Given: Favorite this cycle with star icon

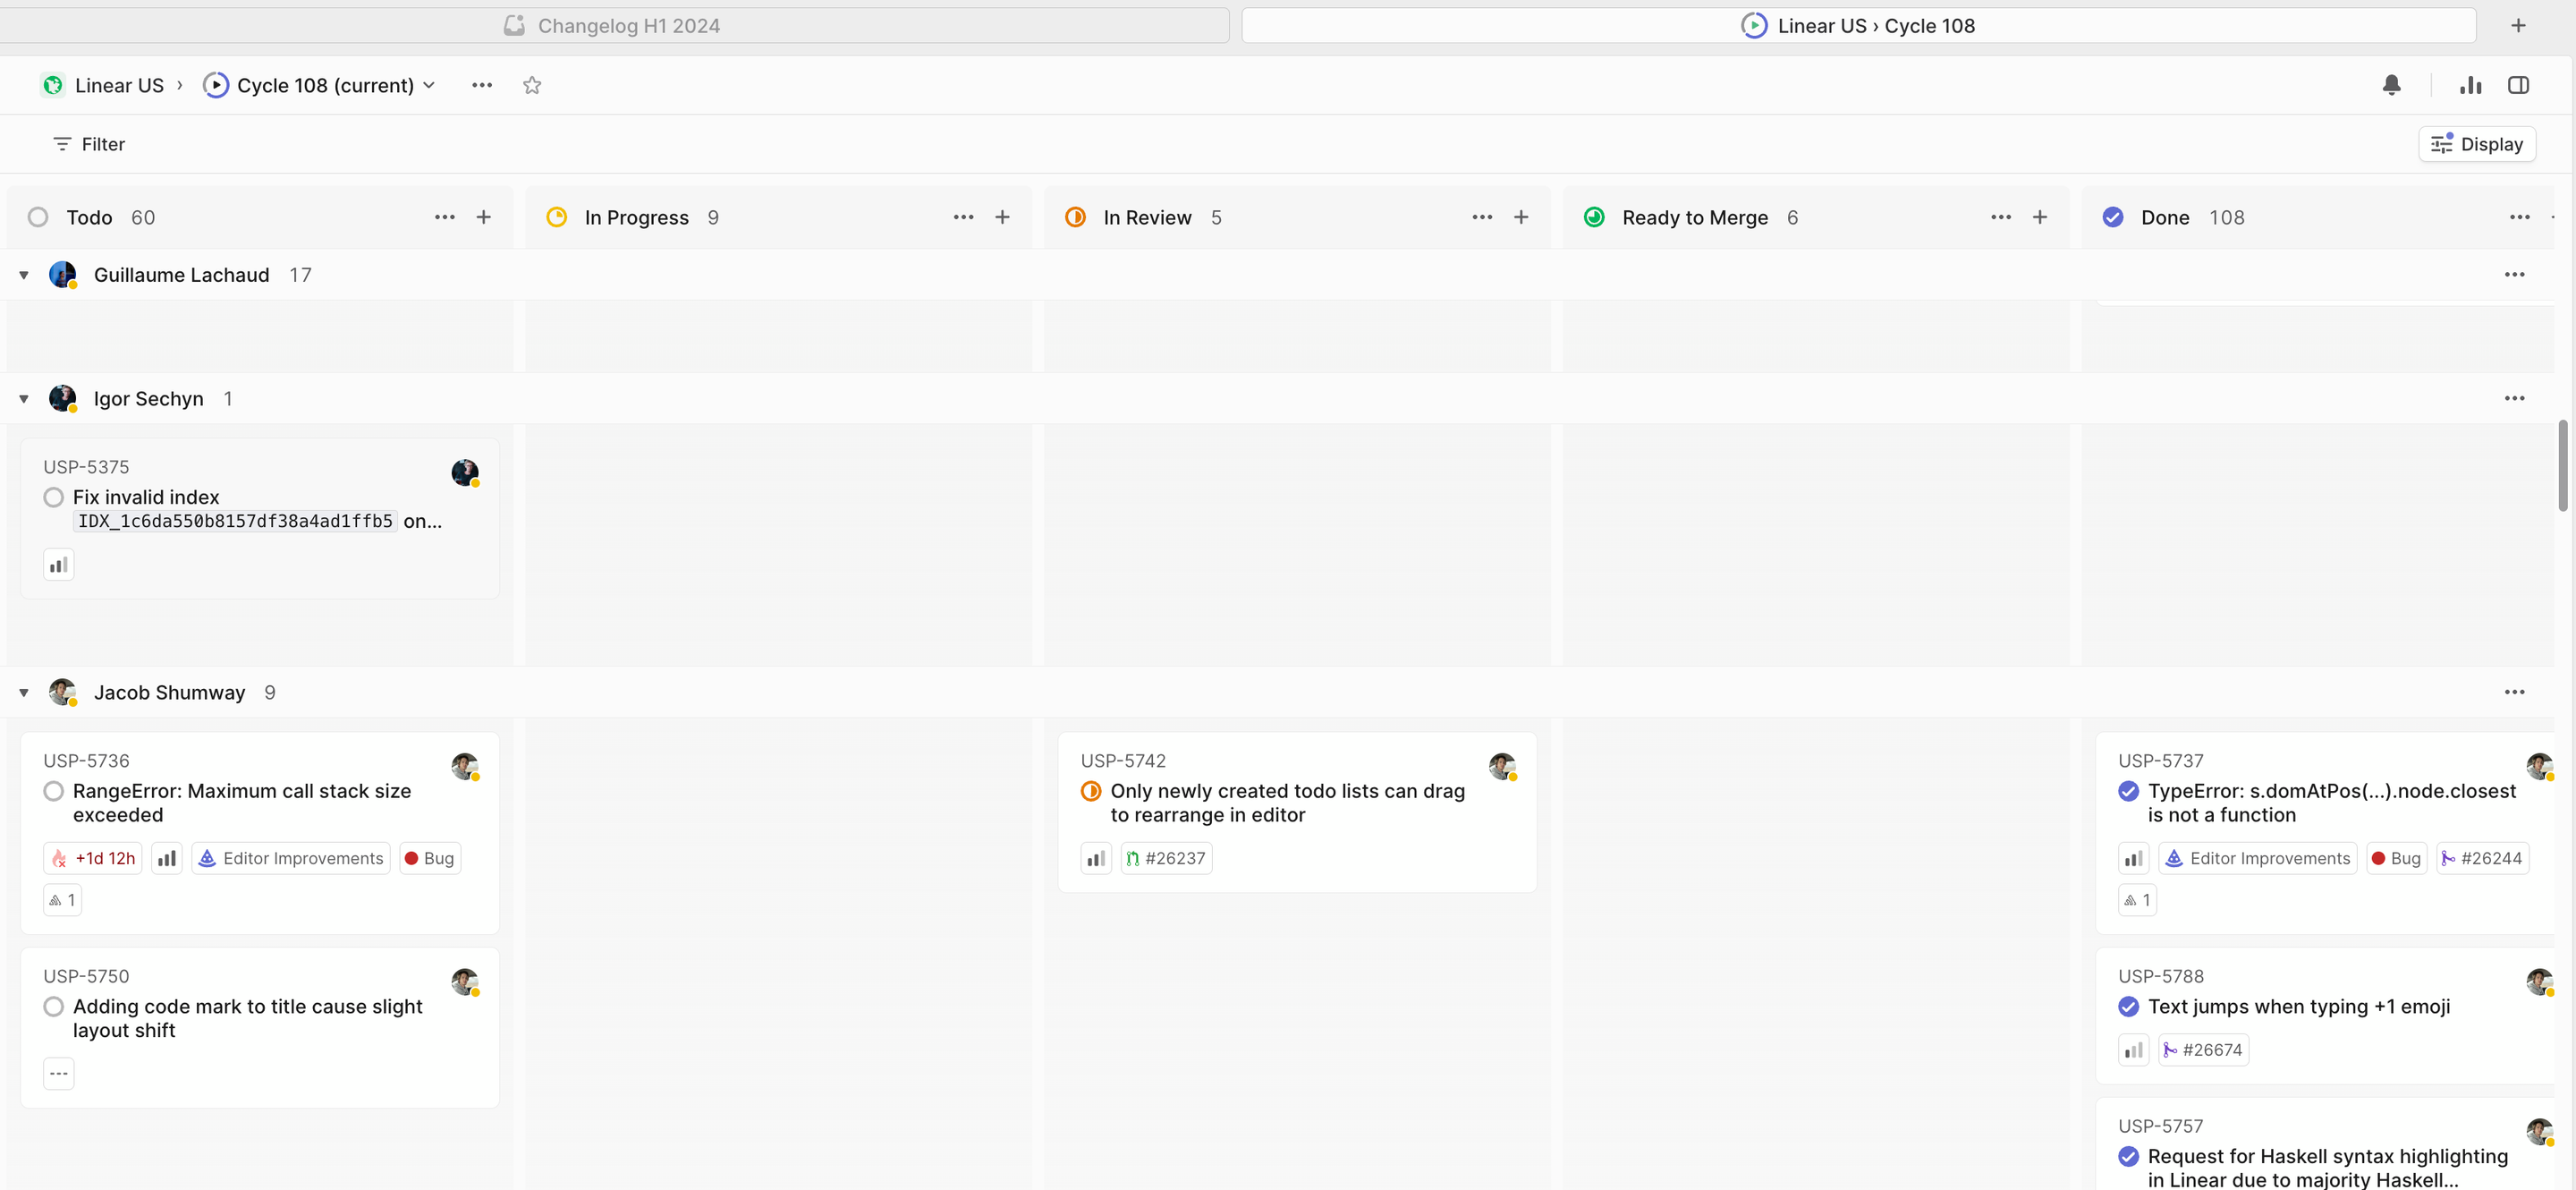Looking at the screenshot, I should (x=532, y=85).
